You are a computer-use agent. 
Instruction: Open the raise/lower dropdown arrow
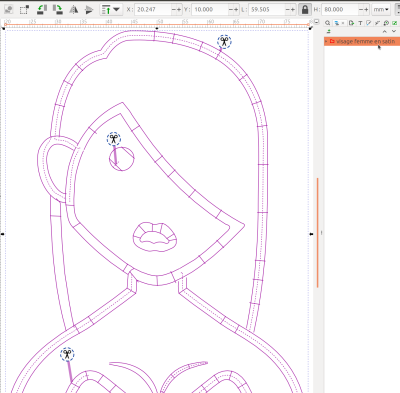point(116,10)
